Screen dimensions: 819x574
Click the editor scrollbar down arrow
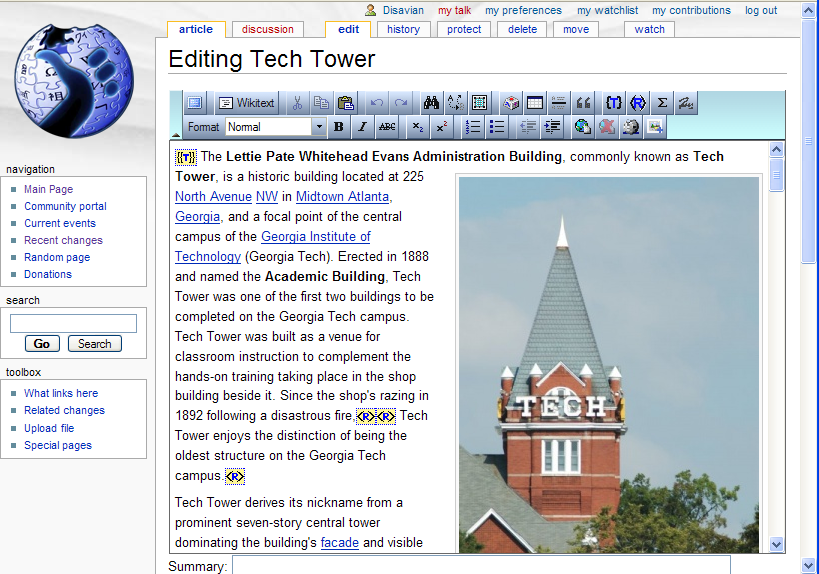coord(776,544)
